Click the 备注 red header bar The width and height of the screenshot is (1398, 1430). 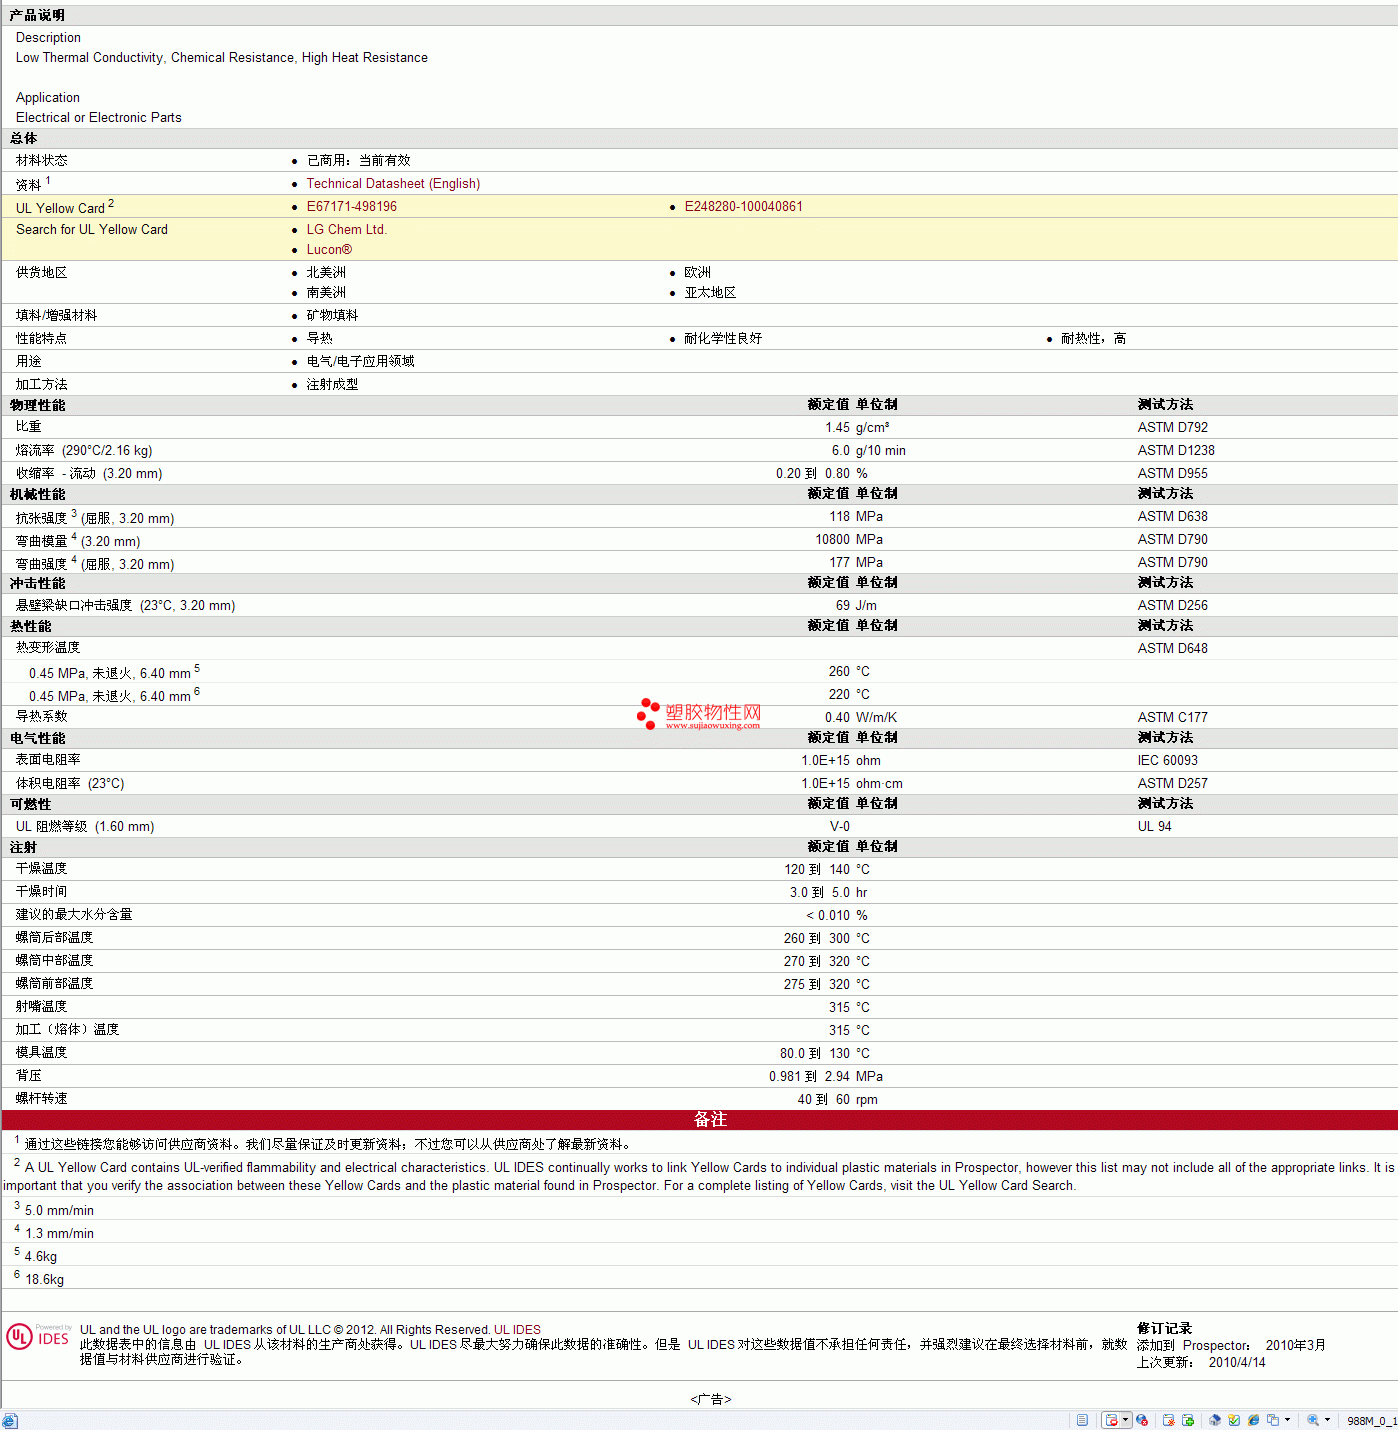point(699,1120)
